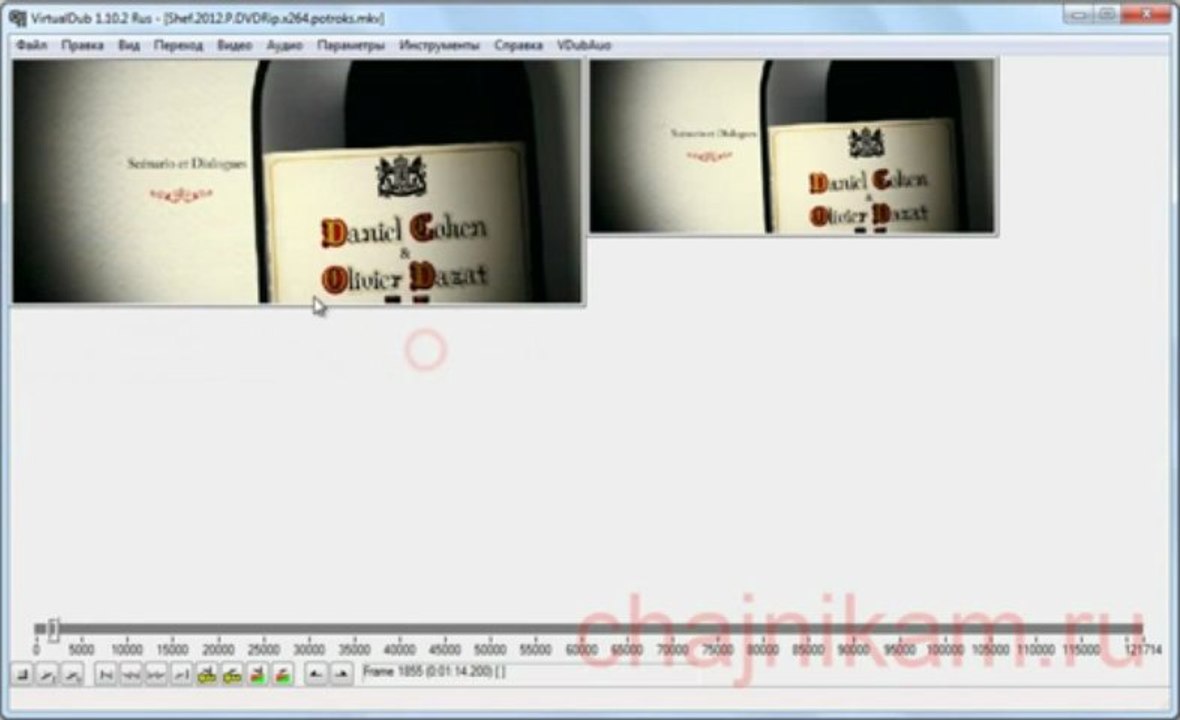Search backward for scene change
The width and height of the screenshot is (1180, 720).
[x=257, y=675]
